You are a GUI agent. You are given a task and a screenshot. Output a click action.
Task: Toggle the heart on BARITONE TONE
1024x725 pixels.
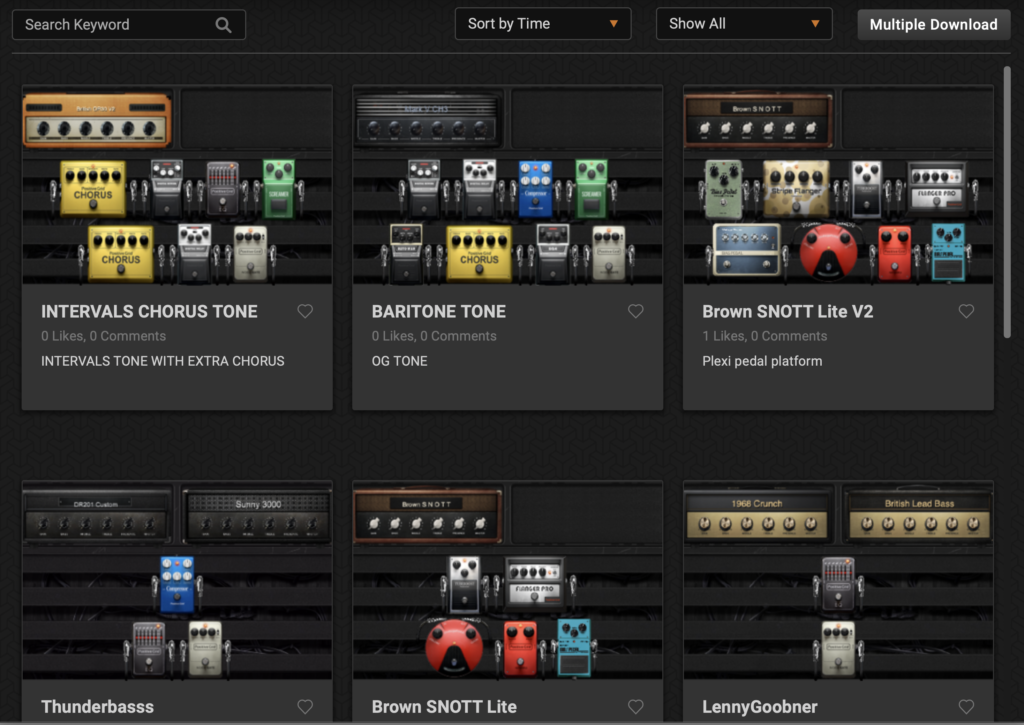coord(635,312)
